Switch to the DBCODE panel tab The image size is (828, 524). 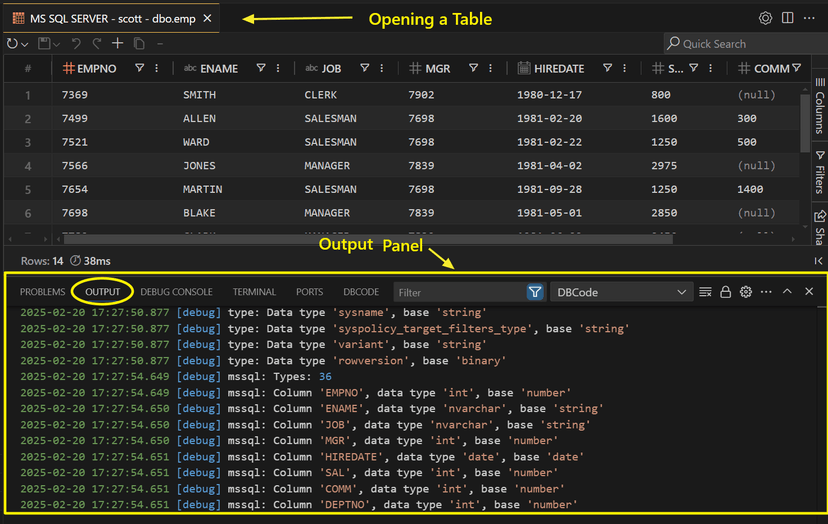click(361, 292)
